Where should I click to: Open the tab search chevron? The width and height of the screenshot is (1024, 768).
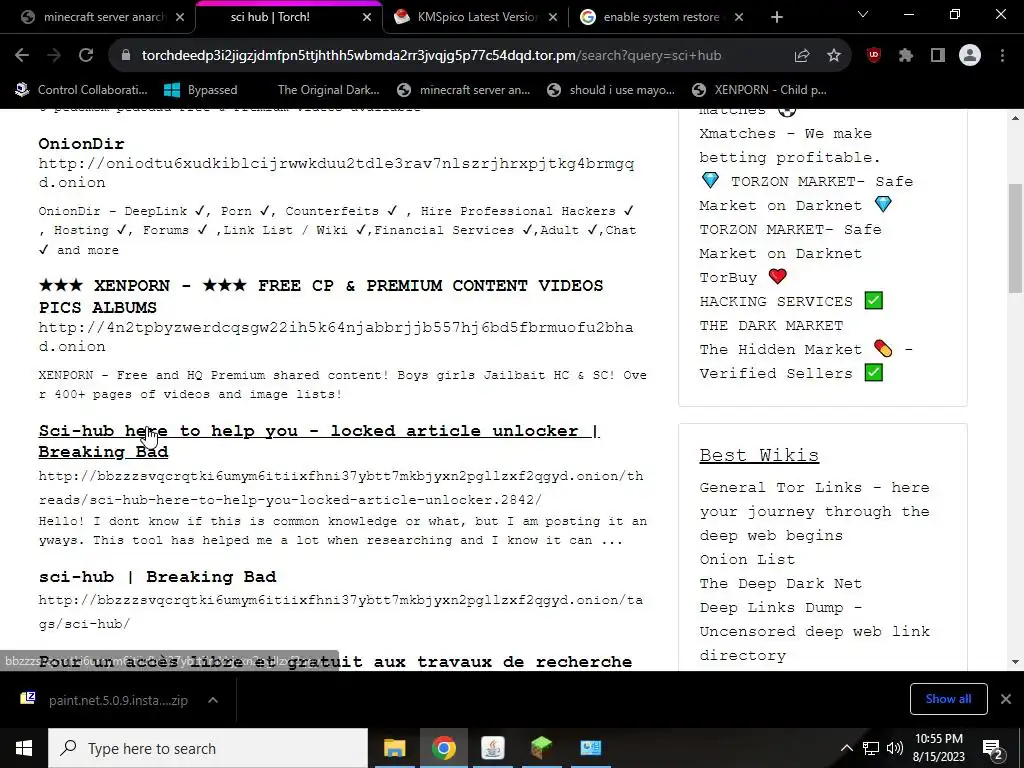[x=863, y=14]
